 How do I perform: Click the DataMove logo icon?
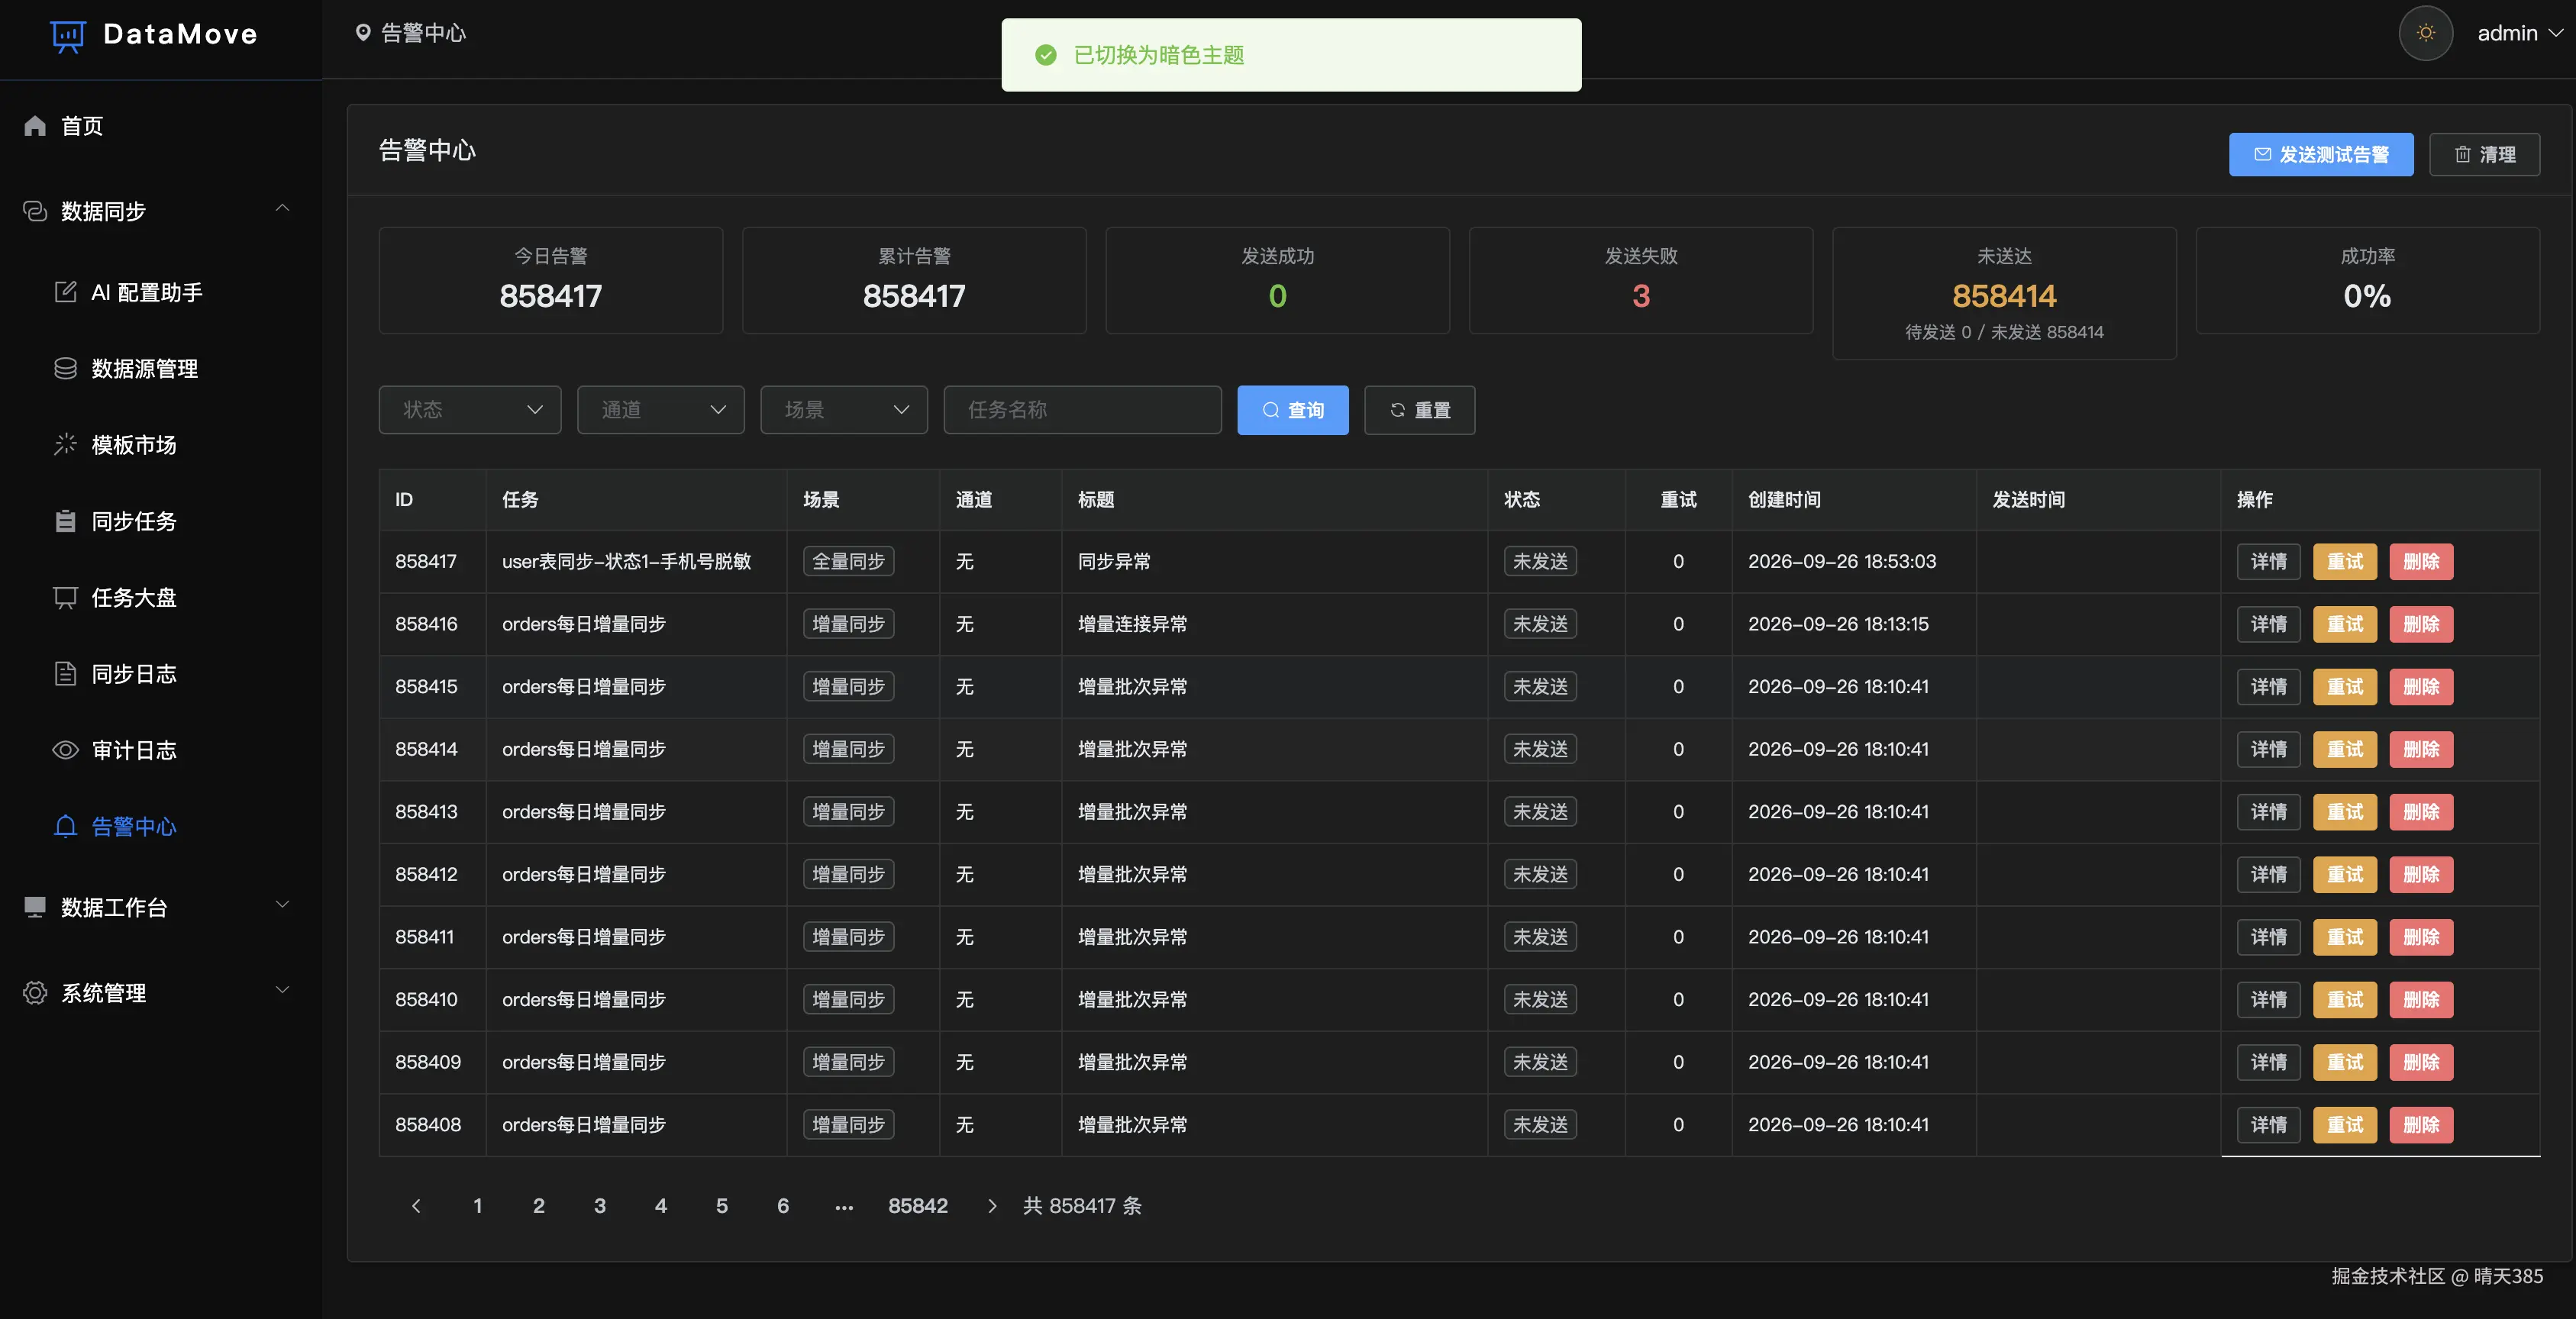[68, 36]
